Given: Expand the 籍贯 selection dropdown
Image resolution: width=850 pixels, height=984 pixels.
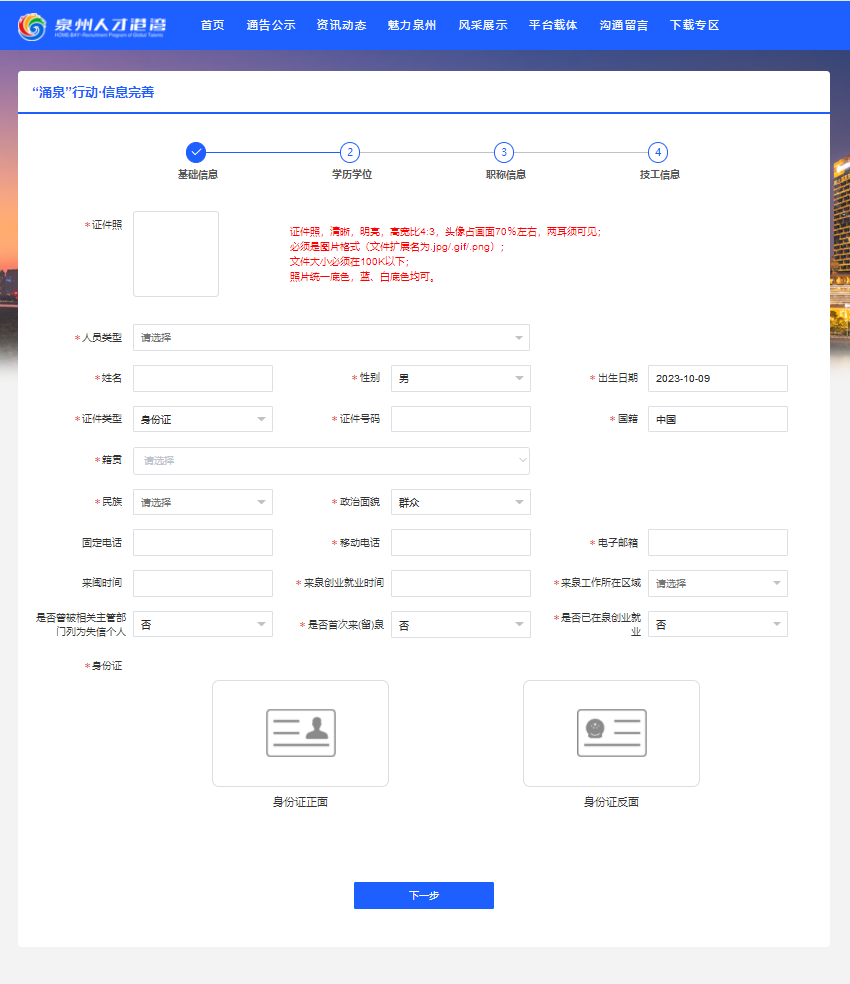Looking at the screenshot, I should coord(331,461).
